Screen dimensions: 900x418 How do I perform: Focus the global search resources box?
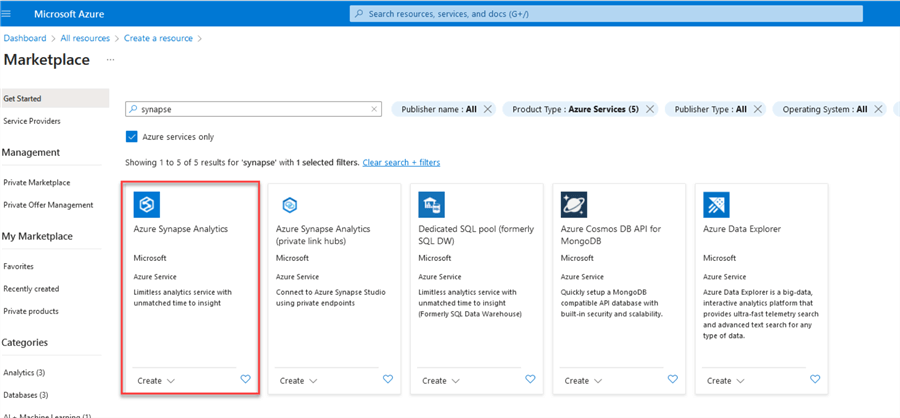606,14
